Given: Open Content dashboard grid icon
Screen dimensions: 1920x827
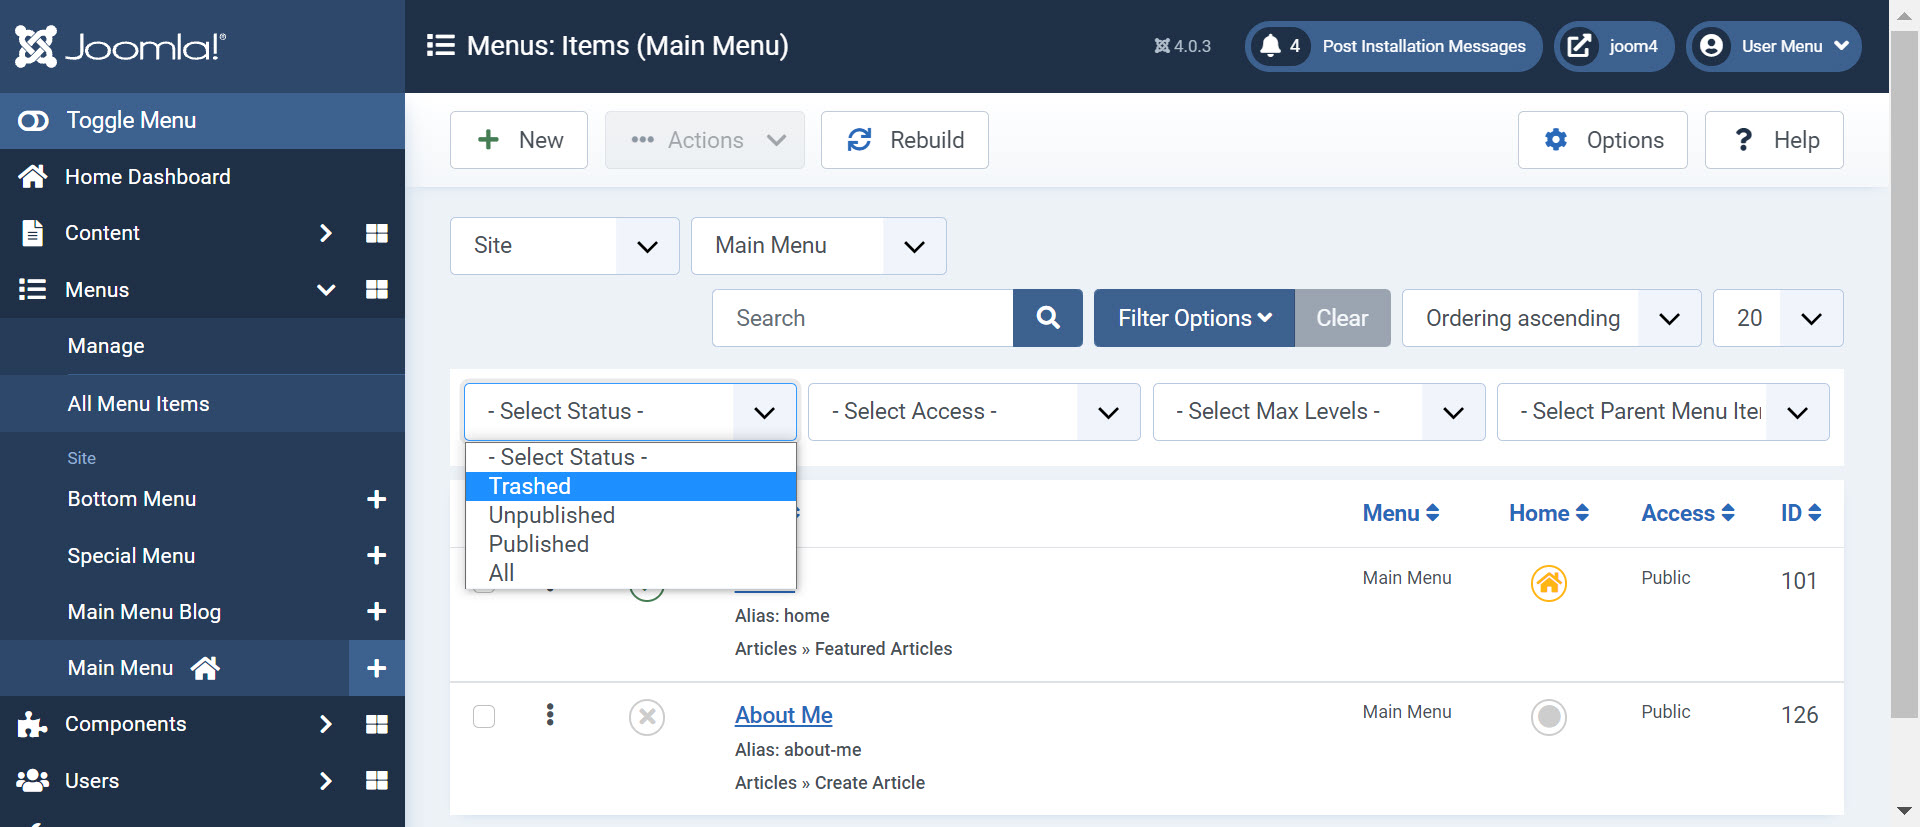Looking at the screenshot, I should pyautogui.click(x=376, y=233).
